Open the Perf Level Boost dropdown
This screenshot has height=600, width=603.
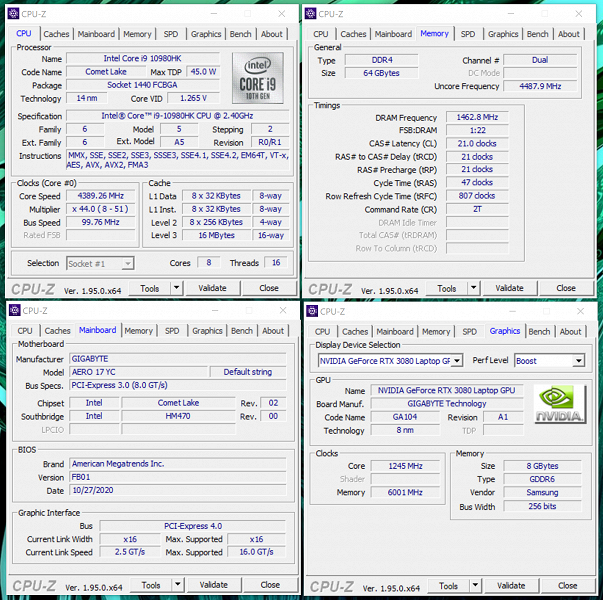(x=578, y=361)
